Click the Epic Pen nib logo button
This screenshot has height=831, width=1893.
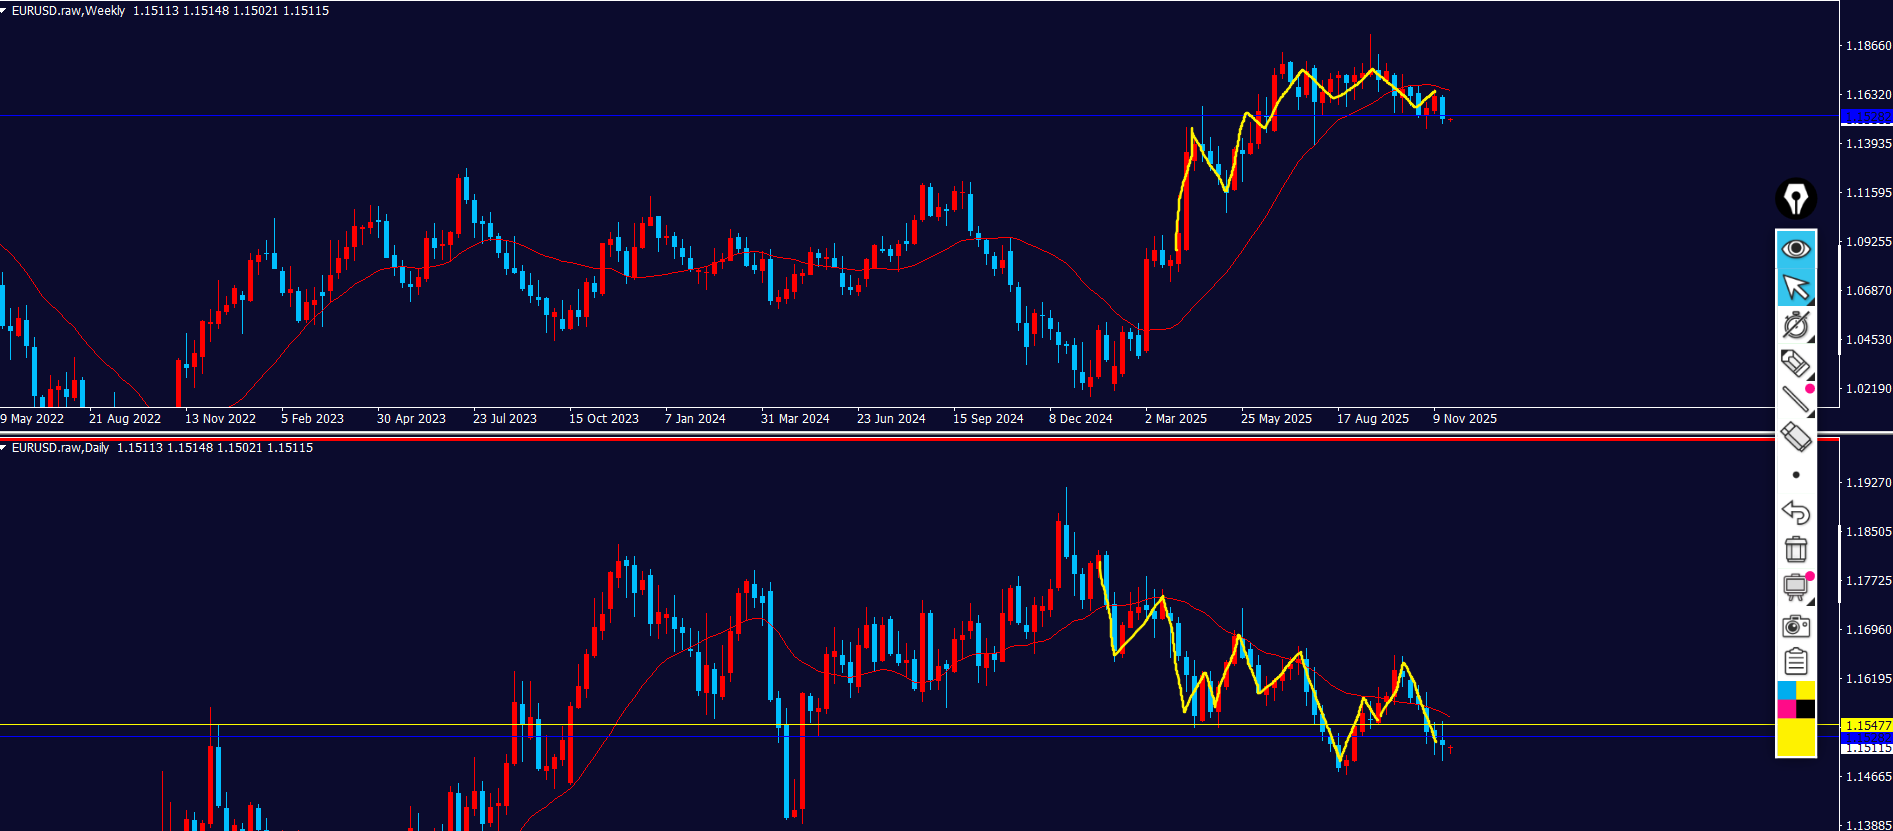point(1795,199)
